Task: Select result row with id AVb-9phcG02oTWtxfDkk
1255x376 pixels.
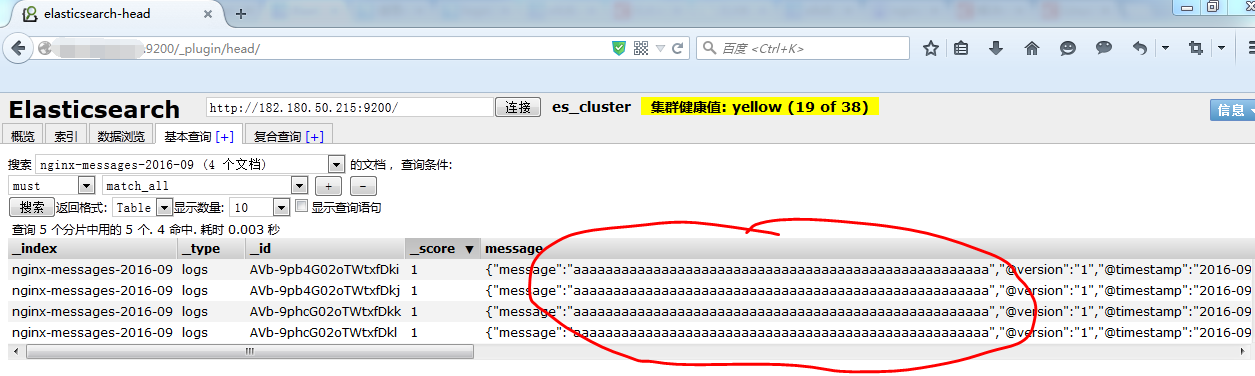Action: pyautogui.click(x=630, y=311)
